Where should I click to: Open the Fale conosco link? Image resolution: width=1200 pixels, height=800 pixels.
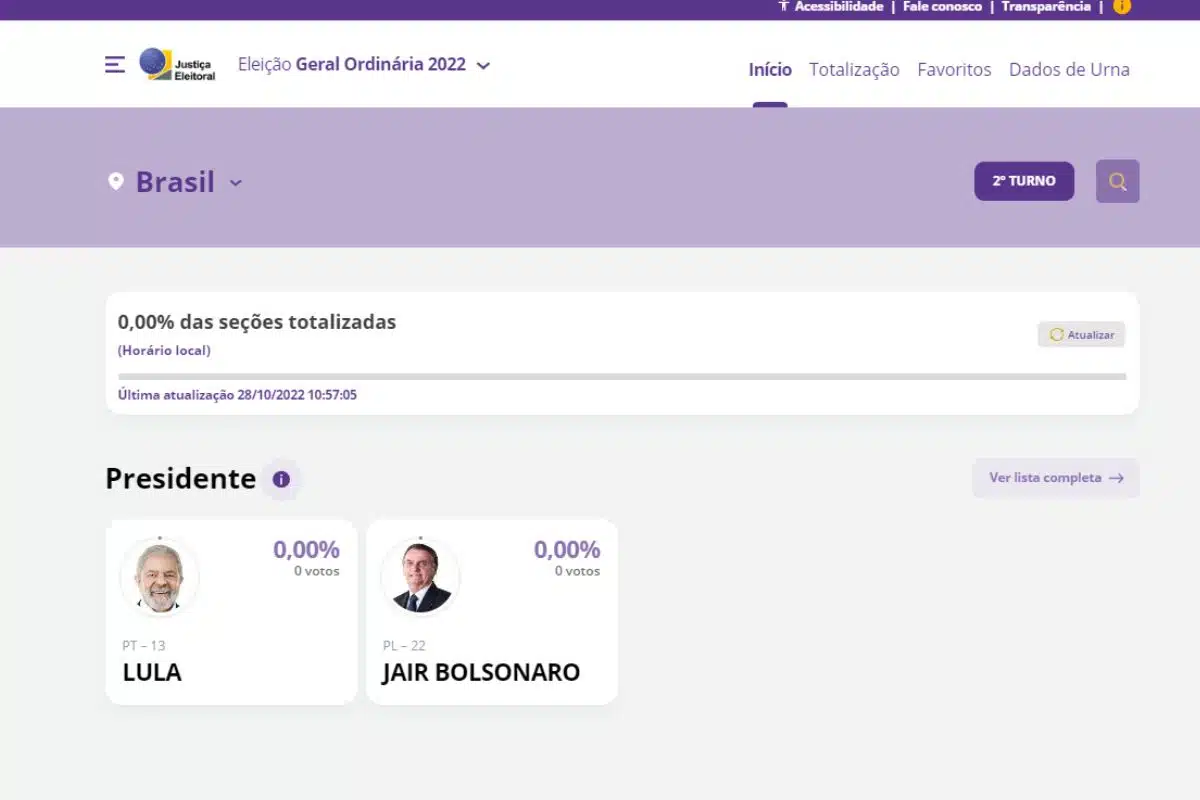[x=941, y=6]
